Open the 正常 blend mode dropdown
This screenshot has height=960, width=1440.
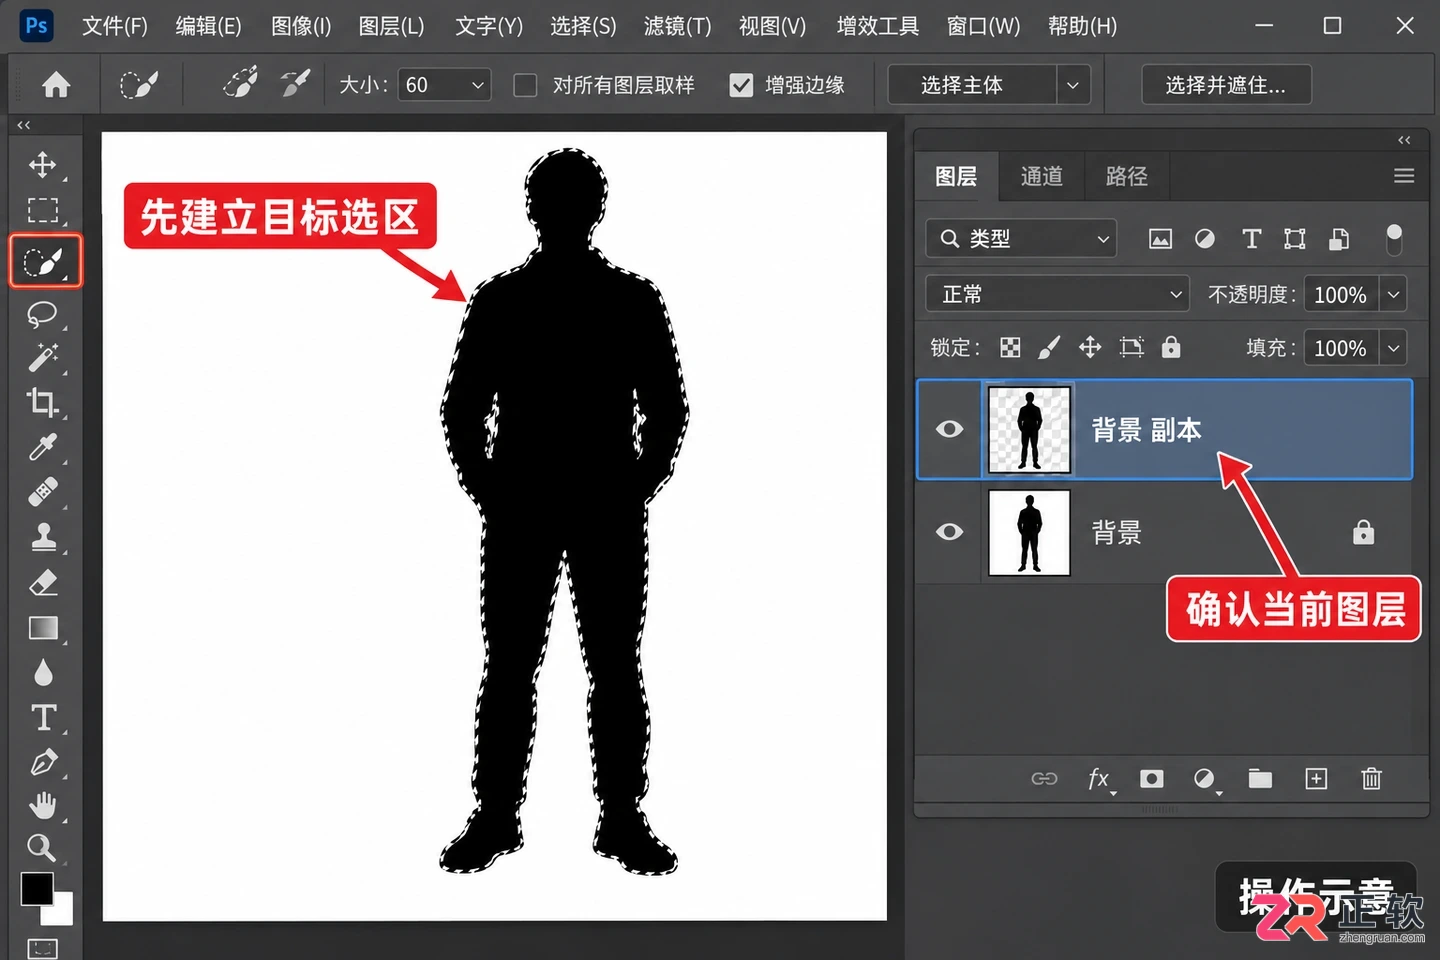click(x=1058, y=294)
